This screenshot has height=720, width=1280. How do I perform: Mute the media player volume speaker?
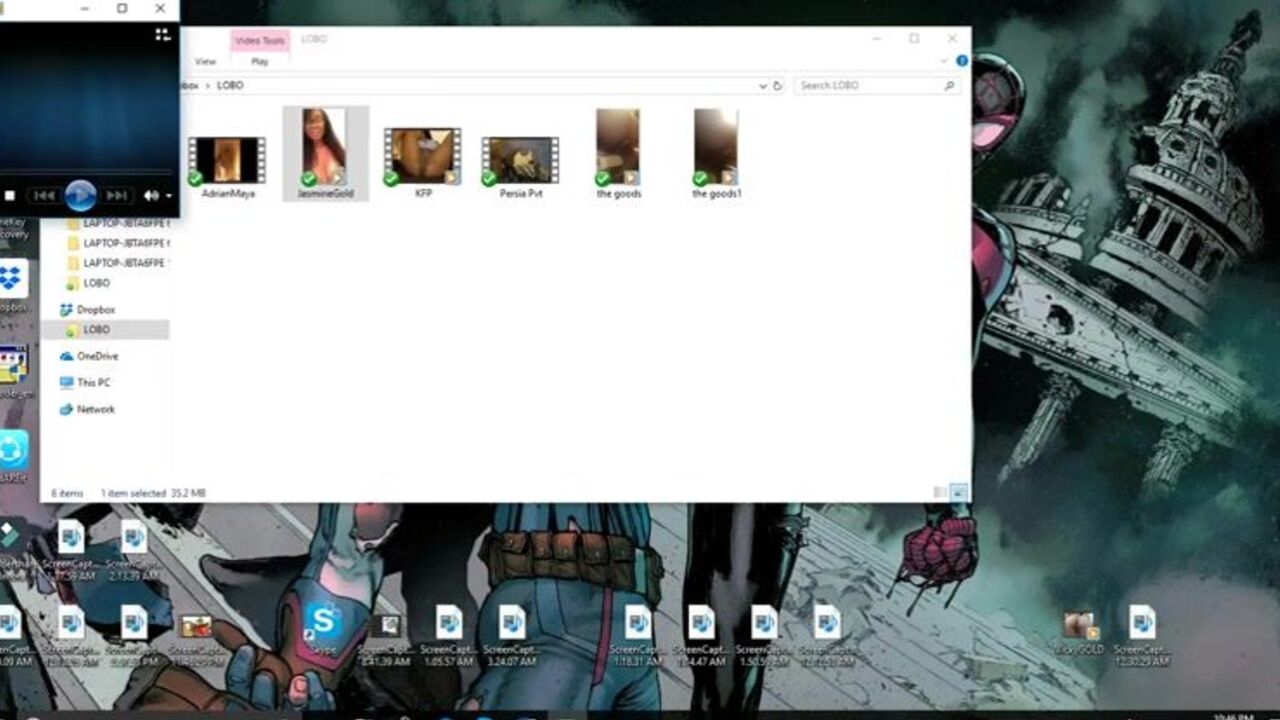coord(151,196)
